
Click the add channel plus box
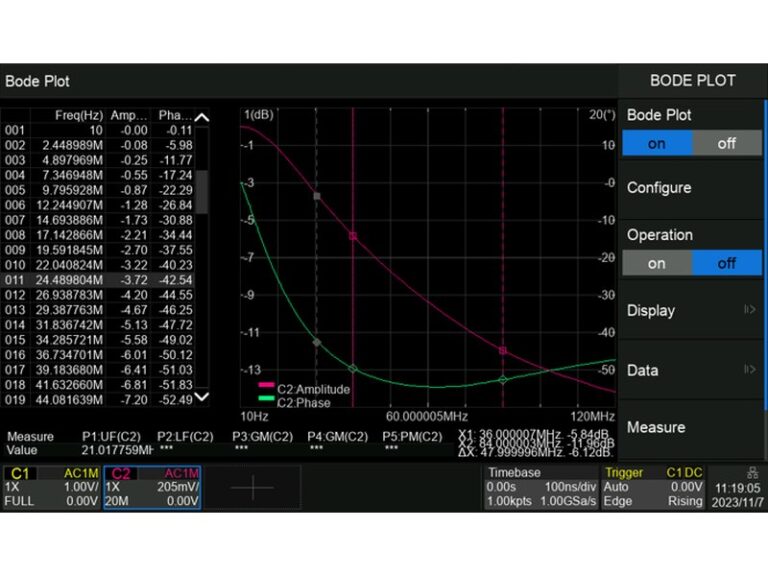coord(253,487)
